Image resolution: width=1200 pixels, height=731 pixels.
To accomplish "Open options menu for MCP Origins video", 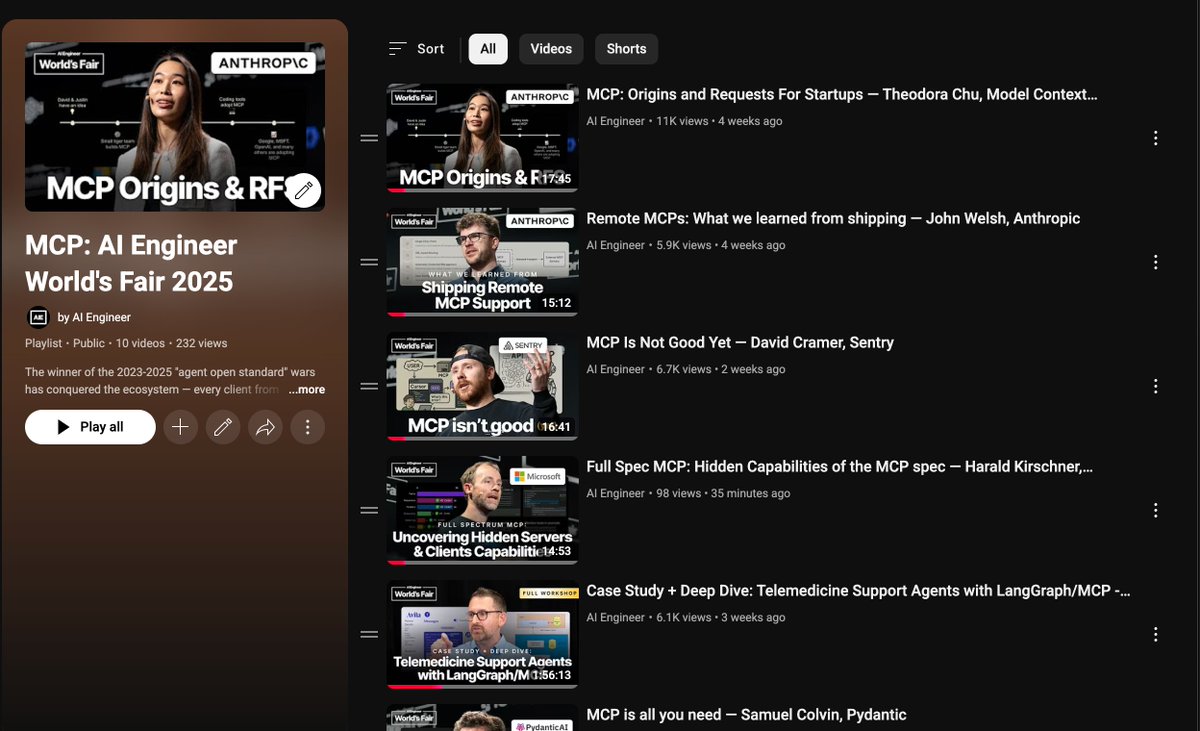I will 1155,138.
